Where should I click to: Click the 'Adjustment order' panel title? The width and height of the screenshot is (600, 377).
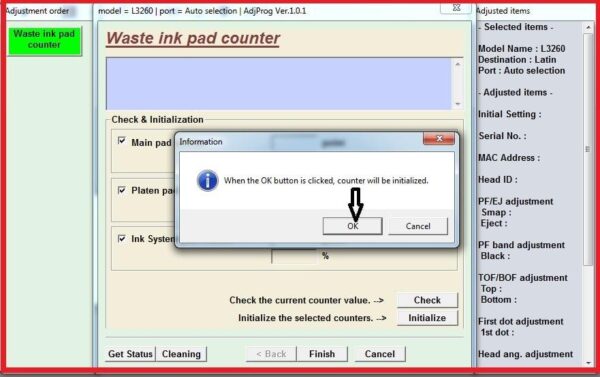[x=38, y=11]
